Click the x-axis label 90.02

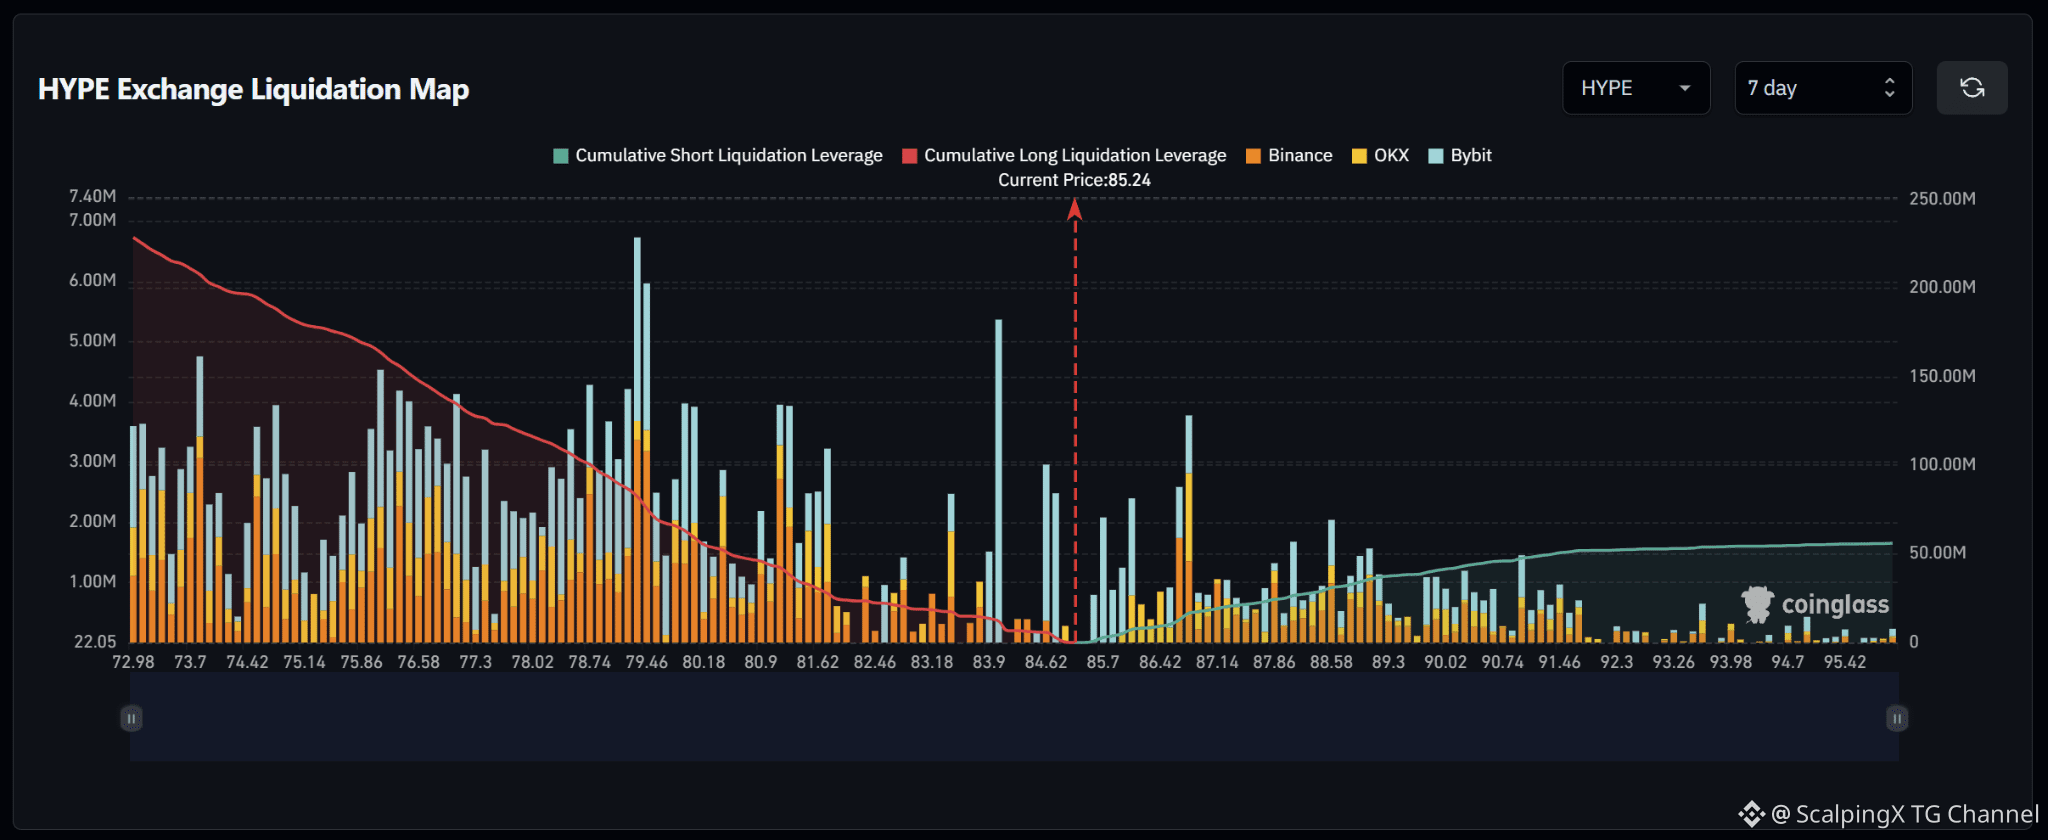click(1446, 662)
